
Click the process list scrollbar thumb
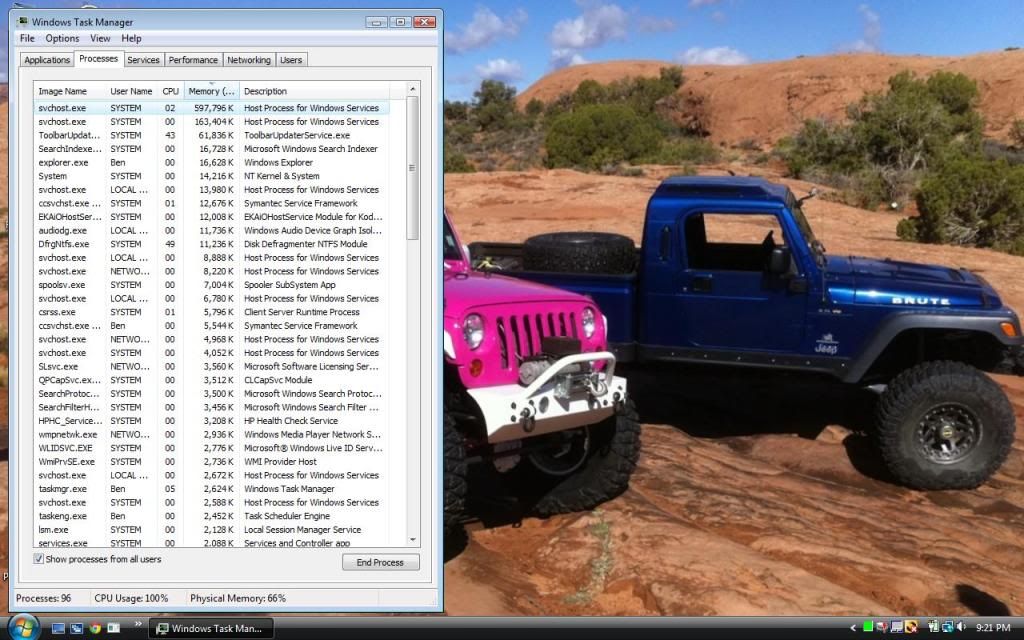[412, 168]
